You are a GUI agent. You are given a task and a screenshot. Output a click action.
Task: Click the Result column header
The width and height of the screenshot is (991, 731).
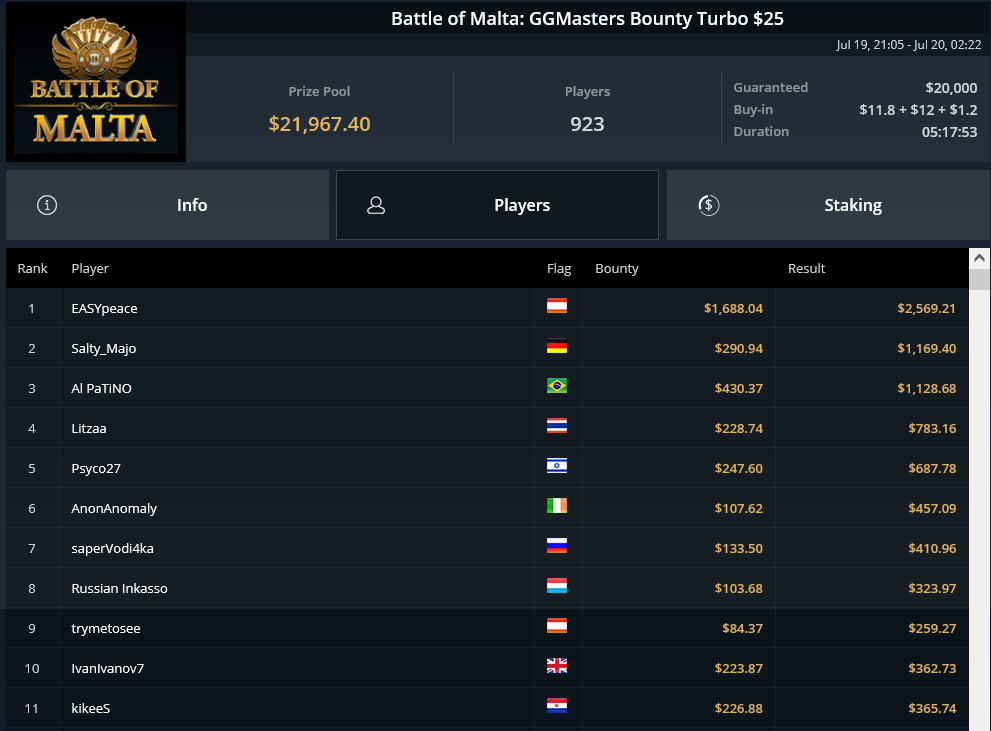click(x=806, y=269)
